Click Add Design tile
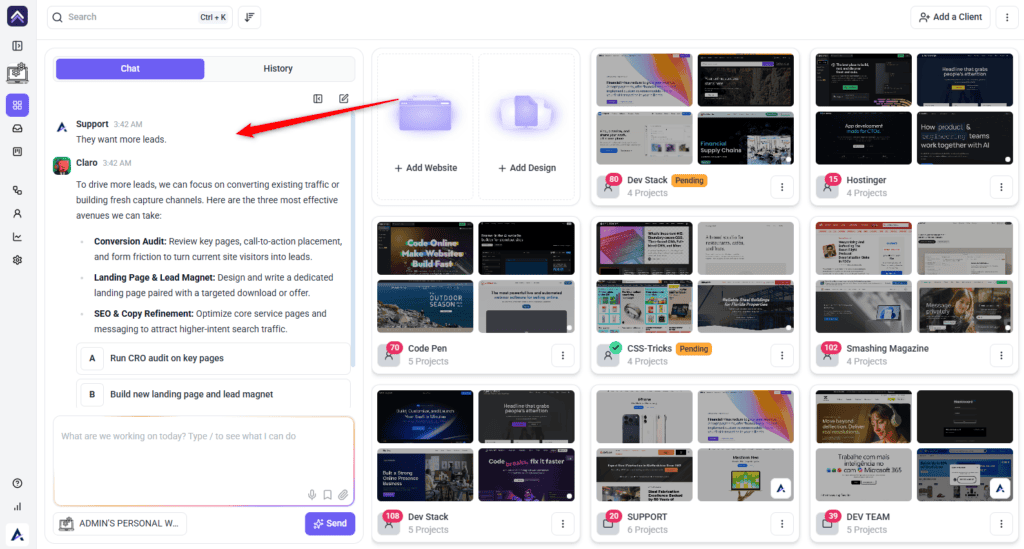 click(527, 126)
